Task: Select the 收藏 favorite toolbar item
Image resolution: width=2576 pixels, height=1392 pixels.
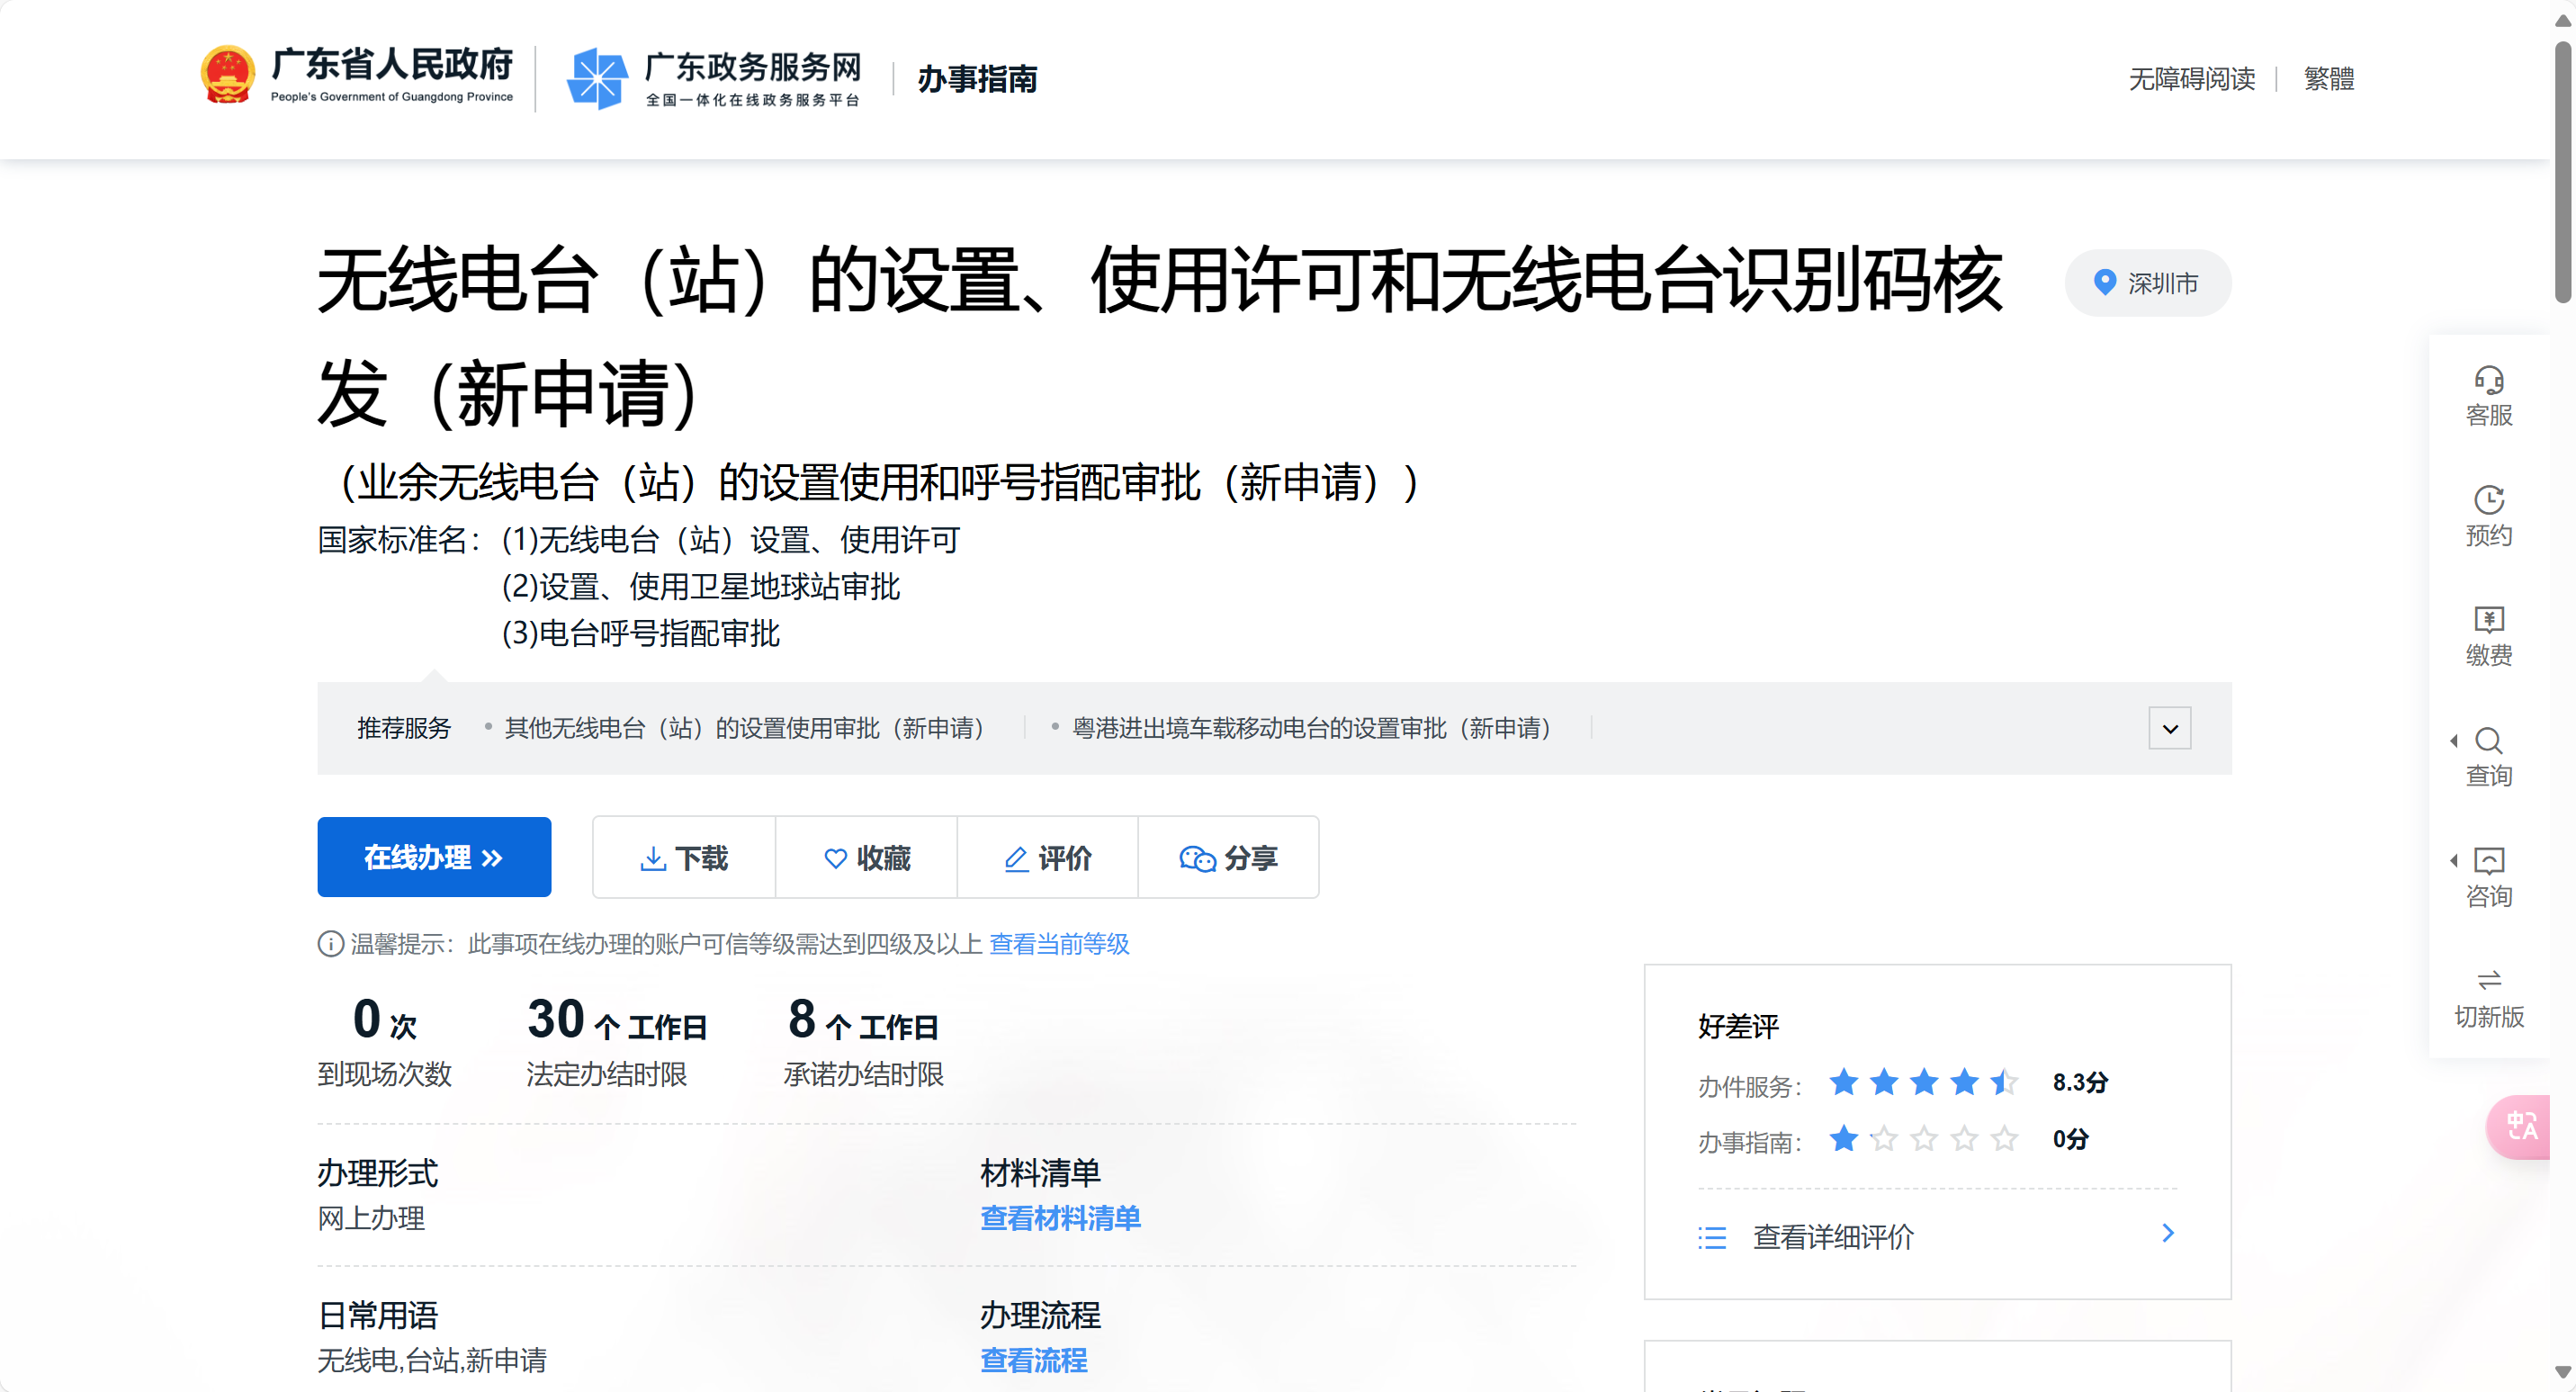Action: pos(866,858)
